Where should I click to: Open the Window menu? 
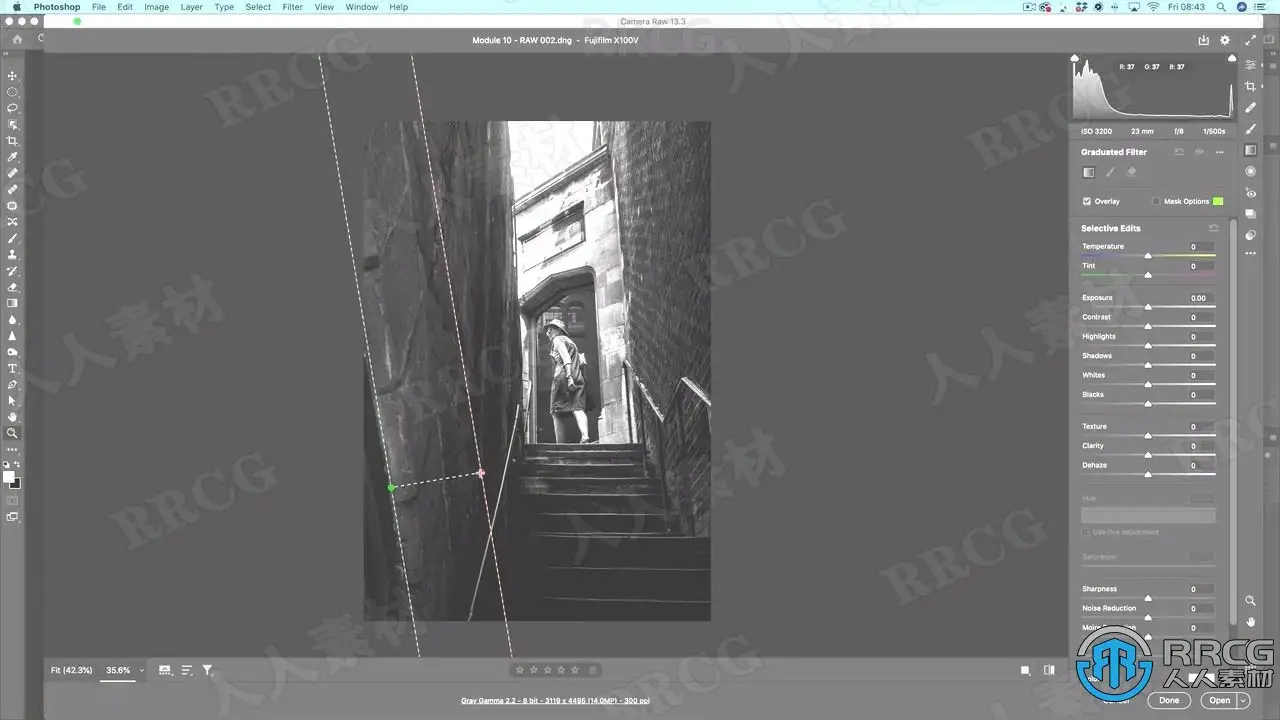coord(361,7)
